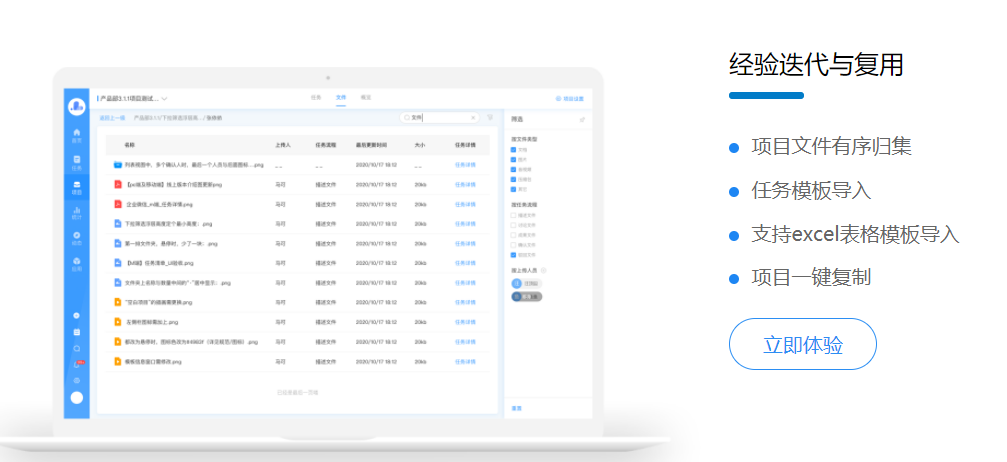Click the pin icon in 筛选 panel header
The height and width of the screenshot is (462, 1007).
coord(582,119)
